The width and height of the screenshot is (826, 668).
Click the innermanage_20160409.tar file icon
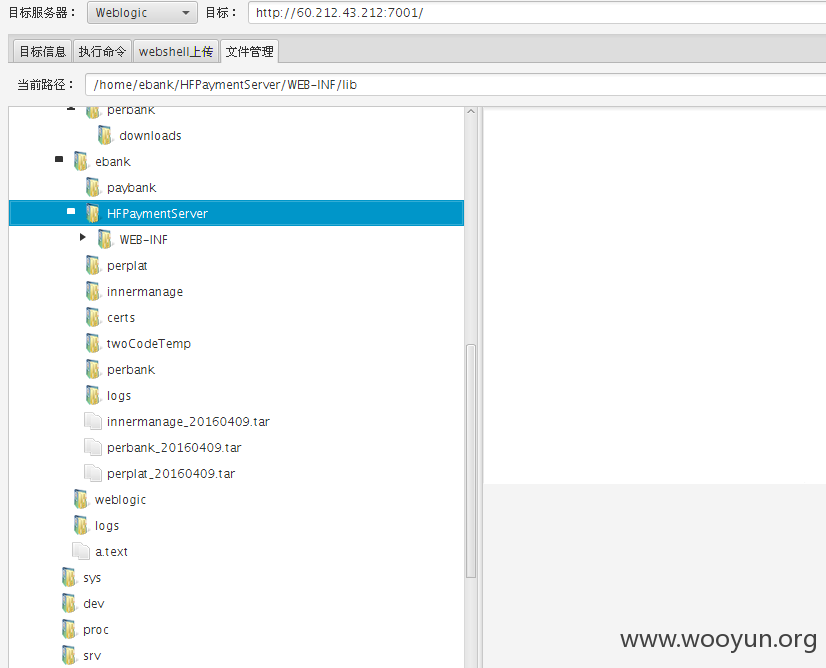(93, 421)
